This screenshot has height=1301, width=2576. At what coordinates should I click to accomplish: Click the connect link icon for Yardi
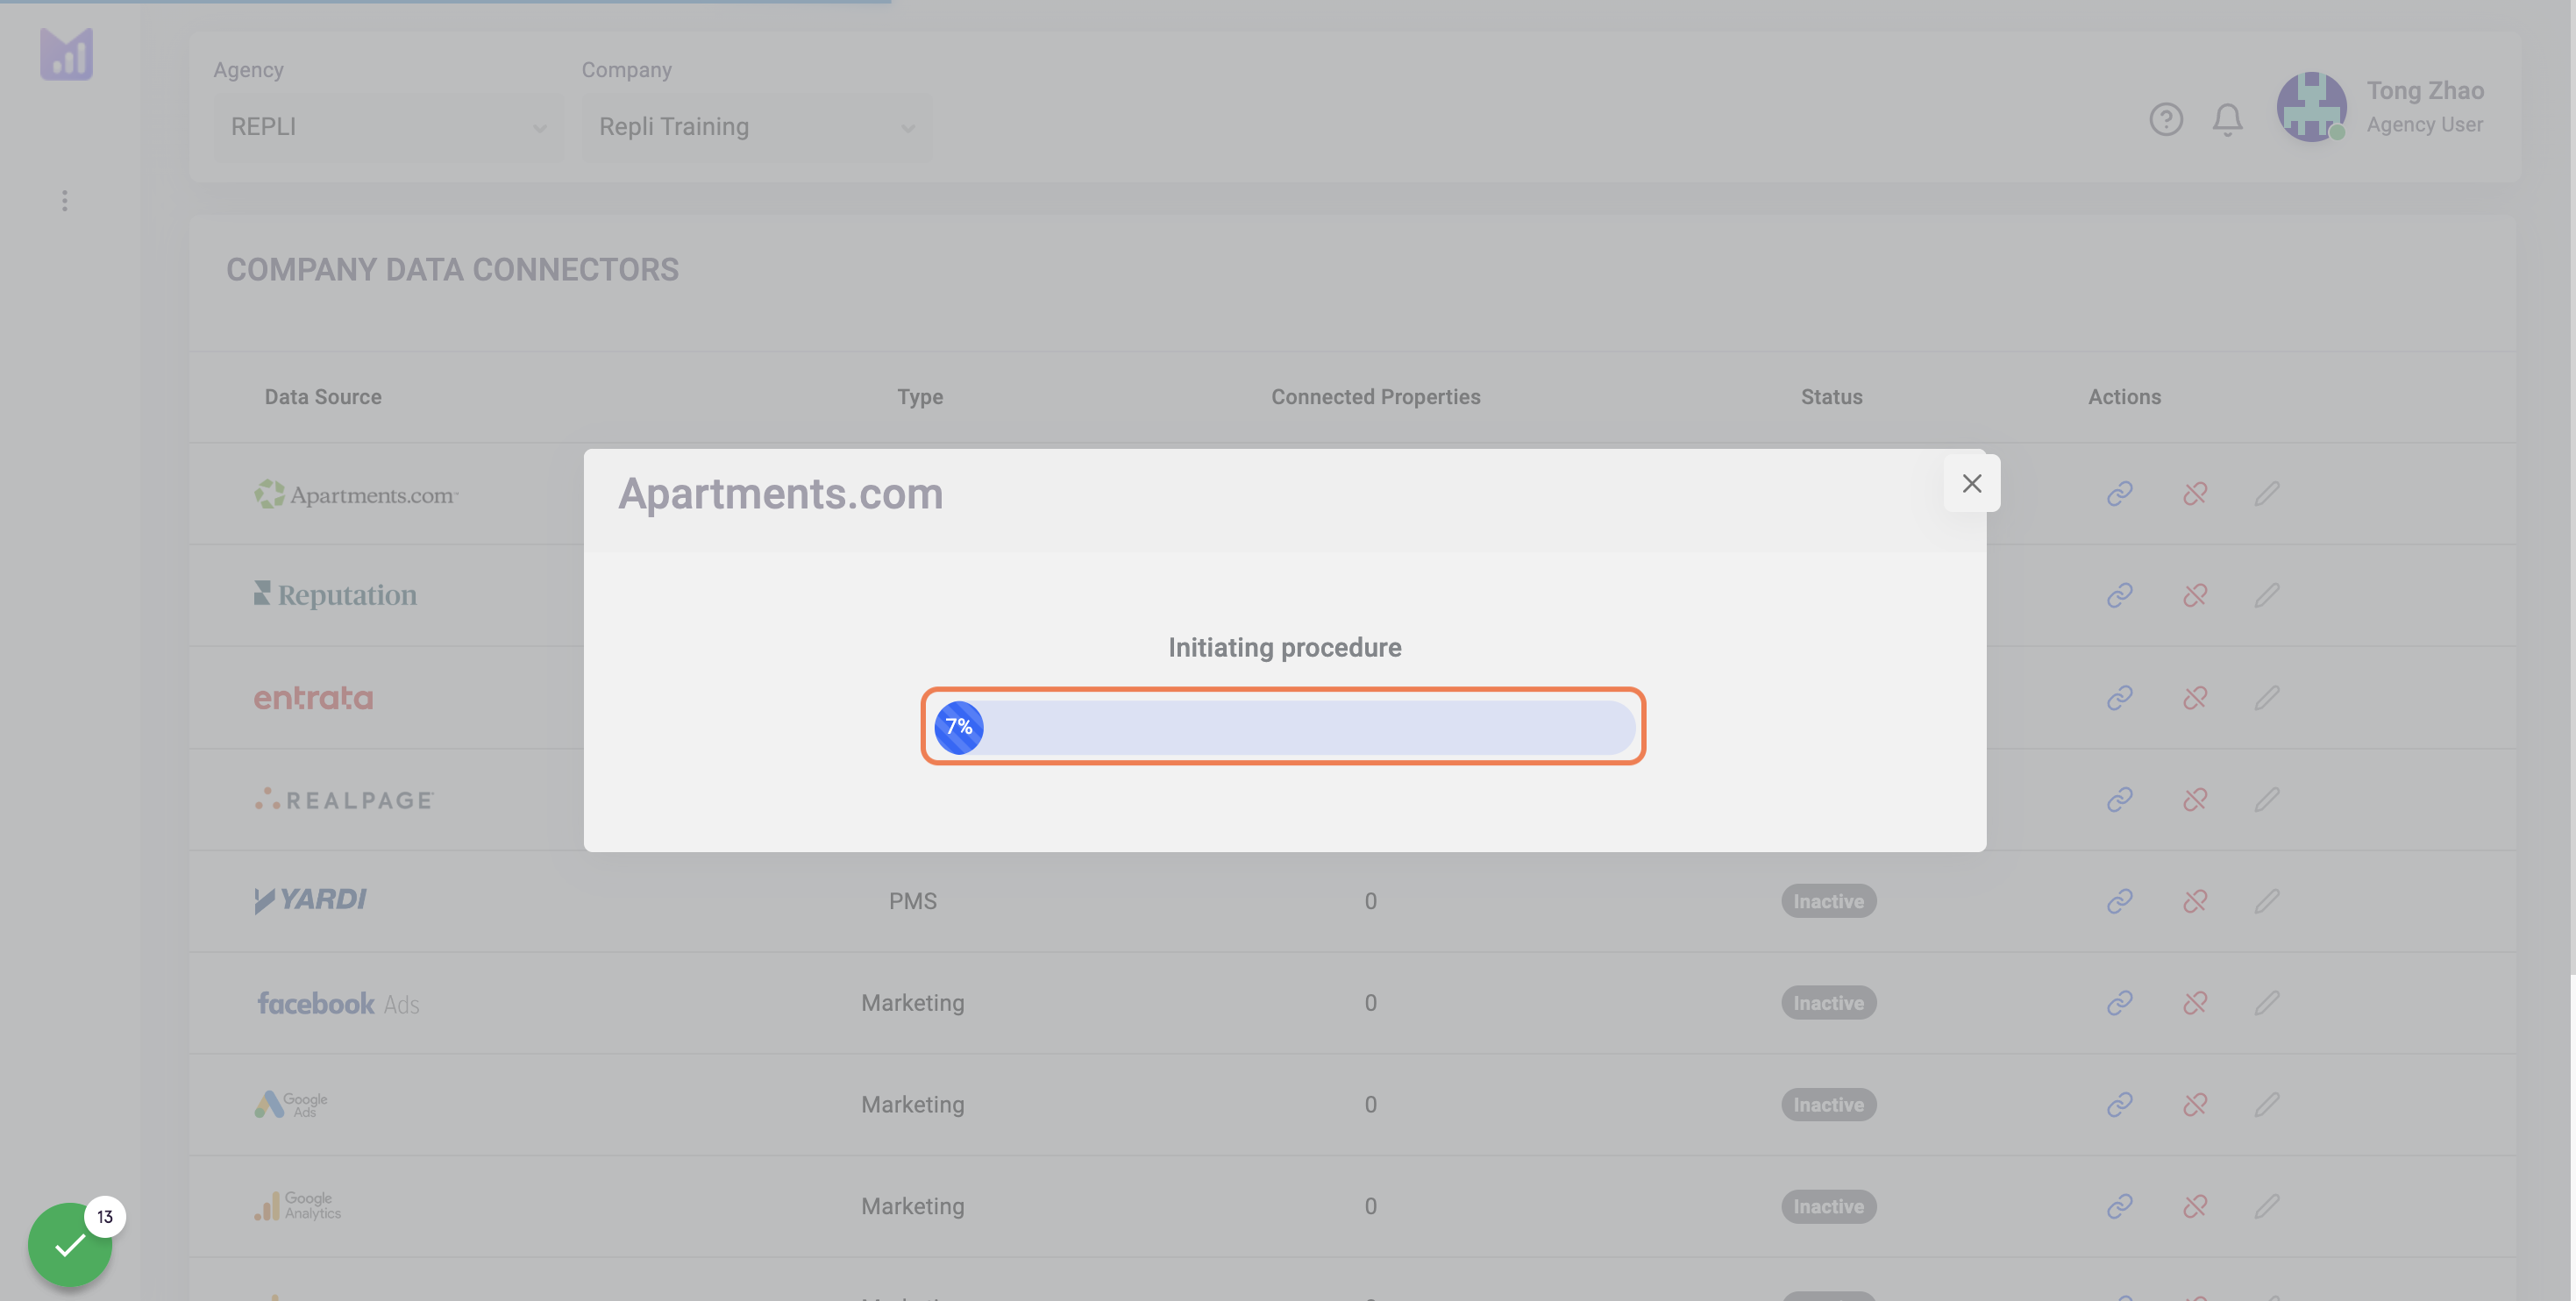point(2119,901)
